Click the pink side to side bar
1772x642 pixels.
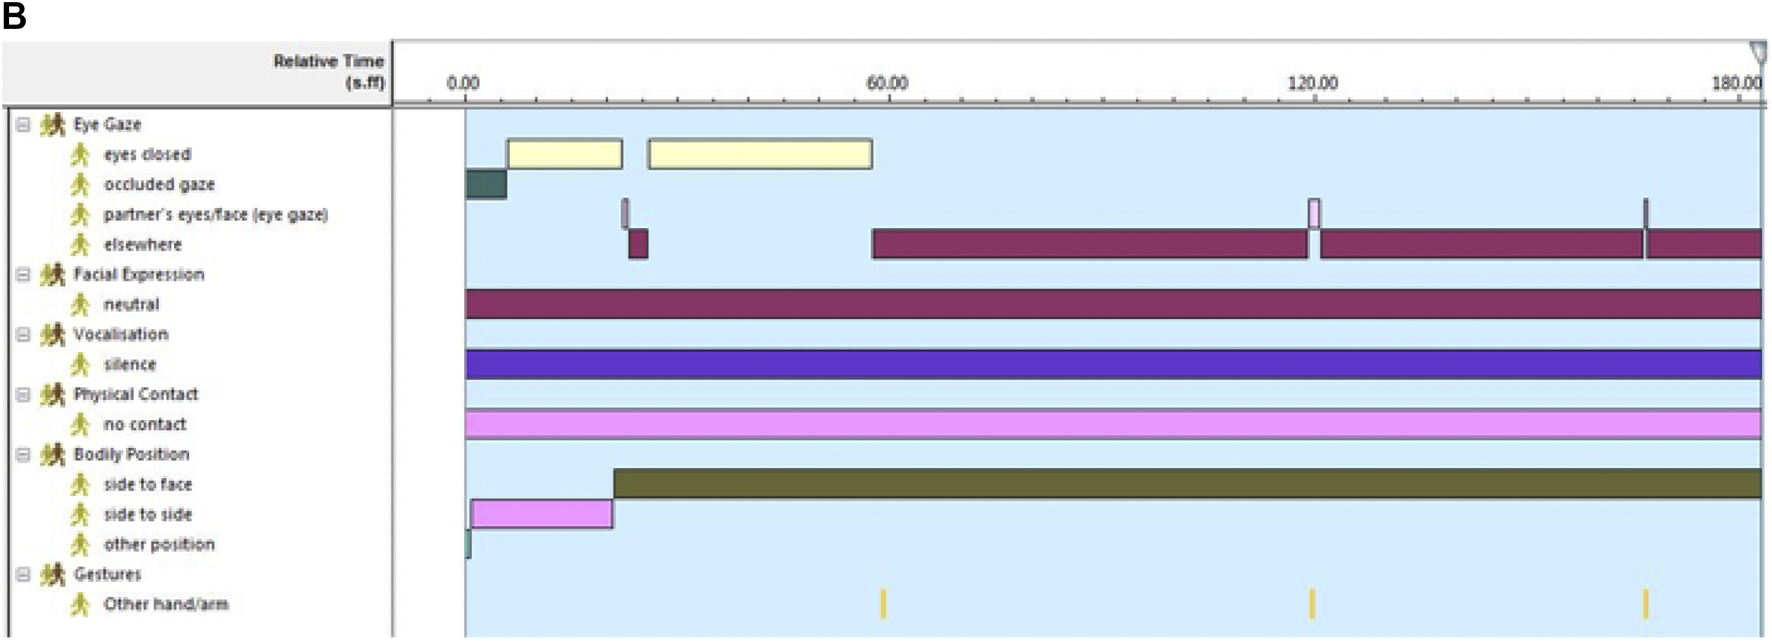541,514
